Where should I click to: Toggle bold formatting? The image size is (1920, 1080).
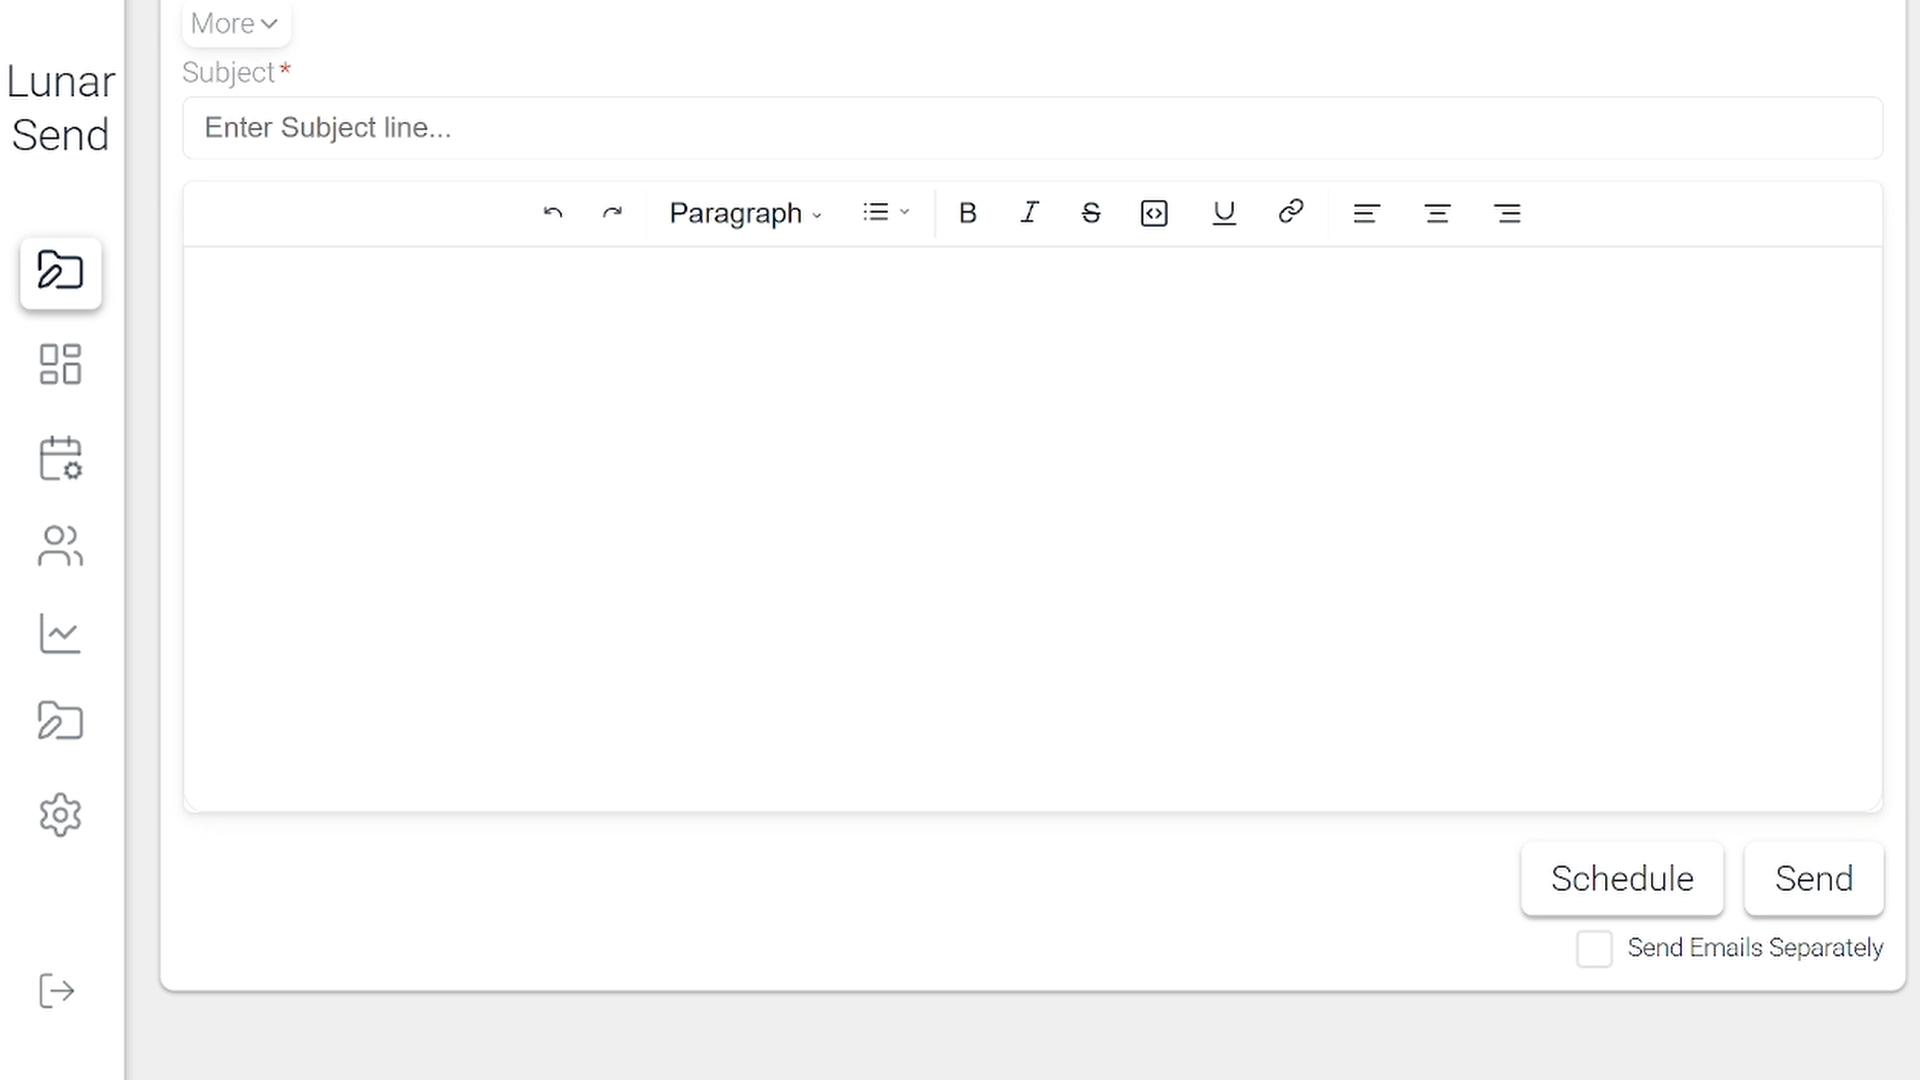967,213
